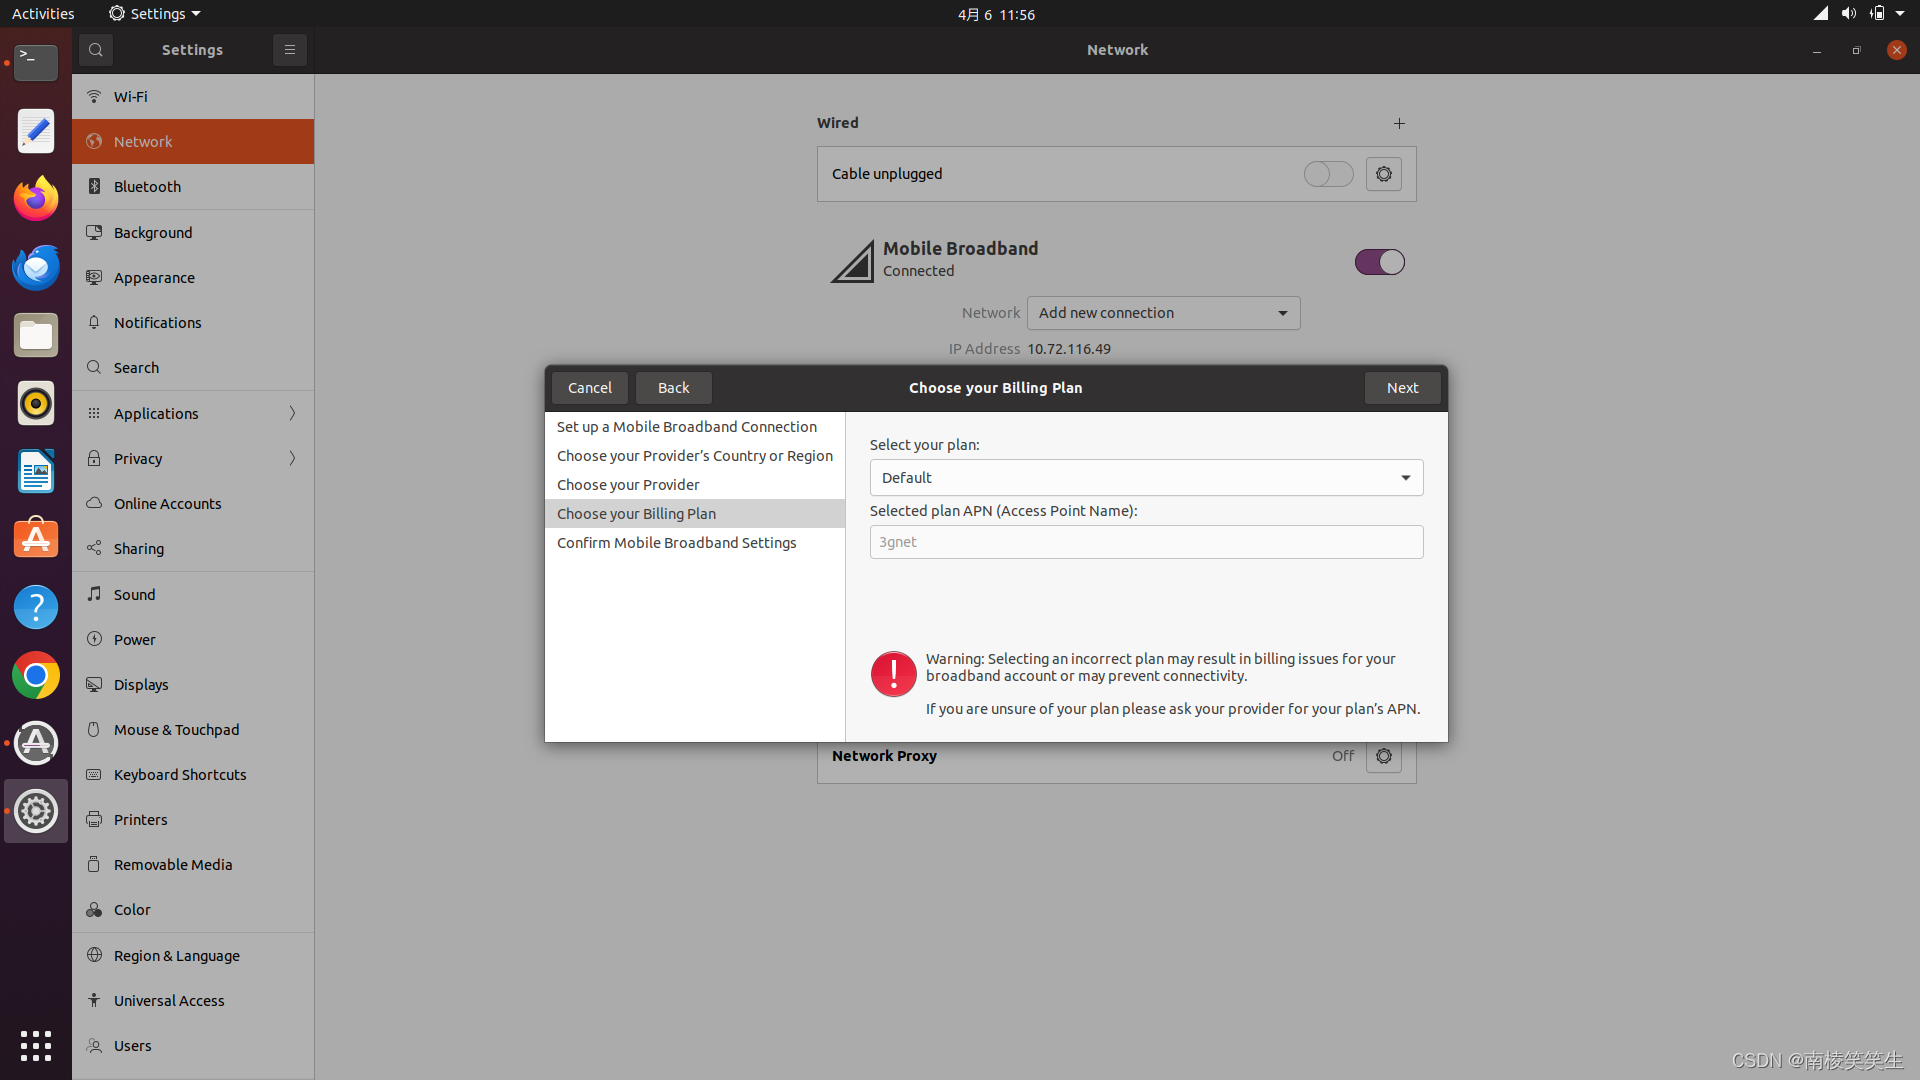Image resolution: width=1920 pixels, height=1080 pixels.
Task: Expand the Applications settings submenu
Action: (192, 413)
